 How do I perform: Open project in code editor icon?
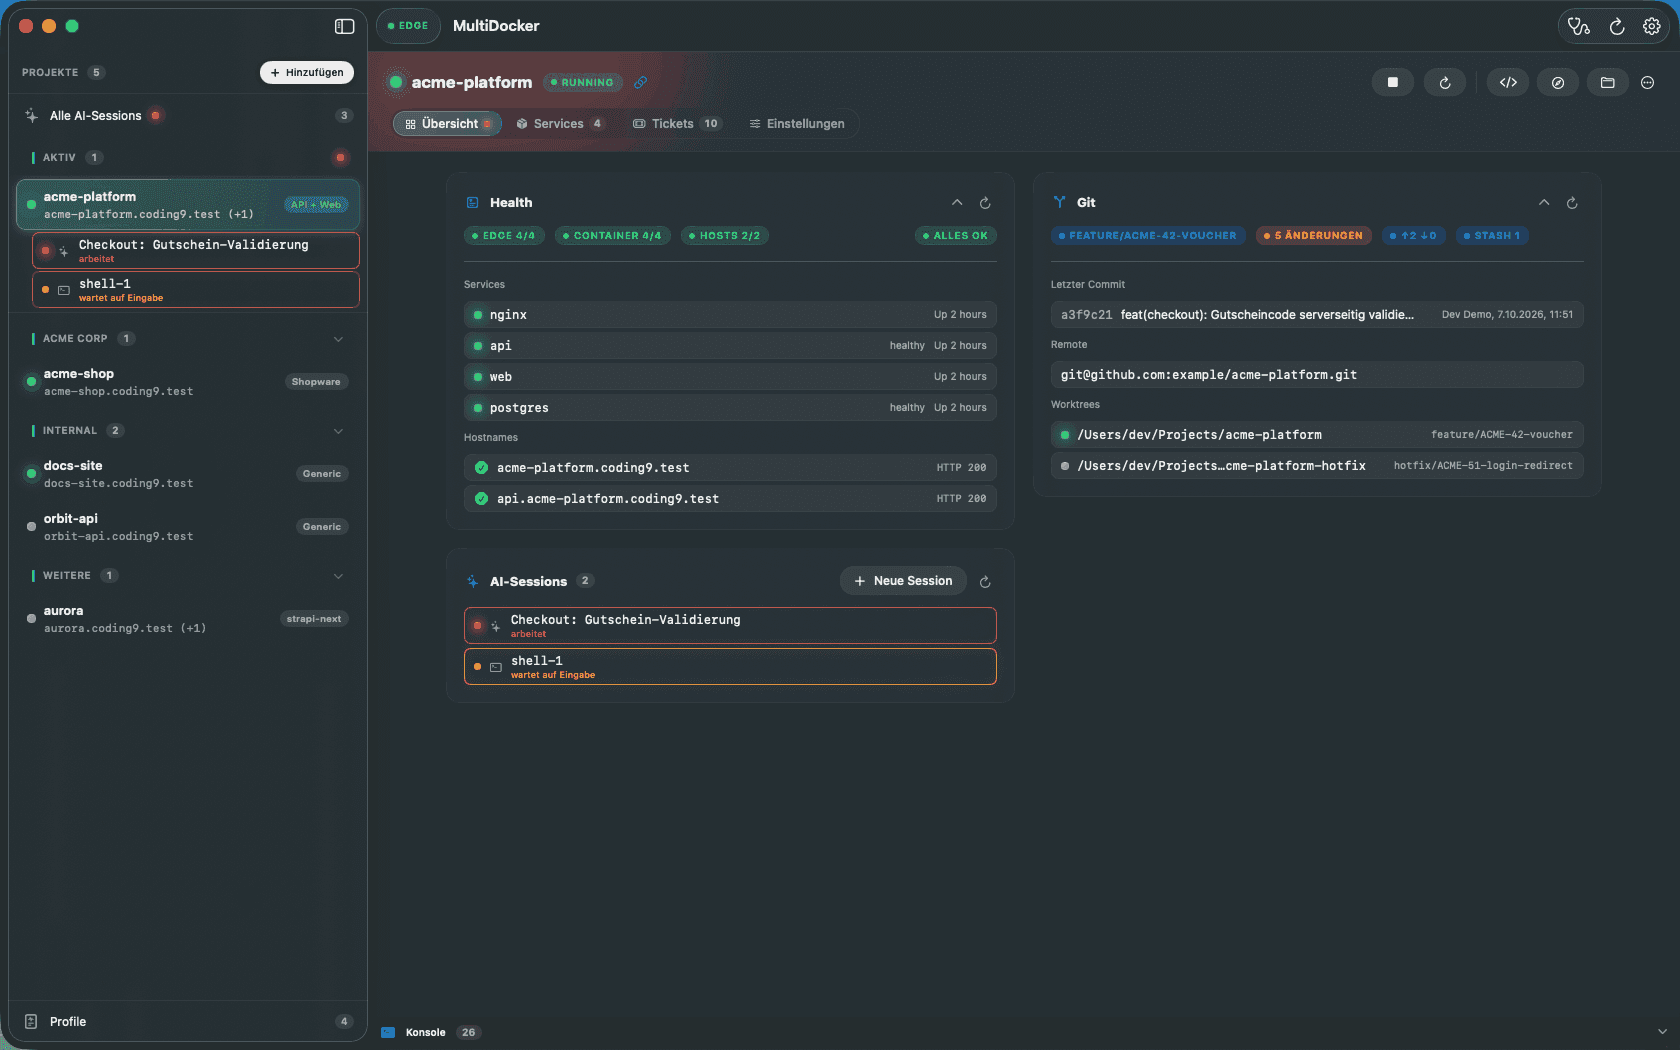click(1508, 82)
